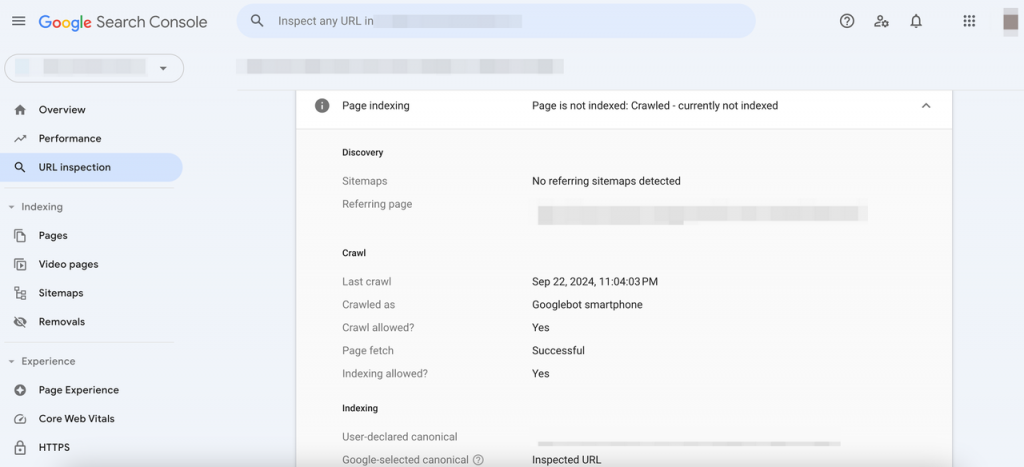This screenshot has height=467, width=1024.
Task: Click the 'User-declared canonical' label
Action: coord(400,437)
